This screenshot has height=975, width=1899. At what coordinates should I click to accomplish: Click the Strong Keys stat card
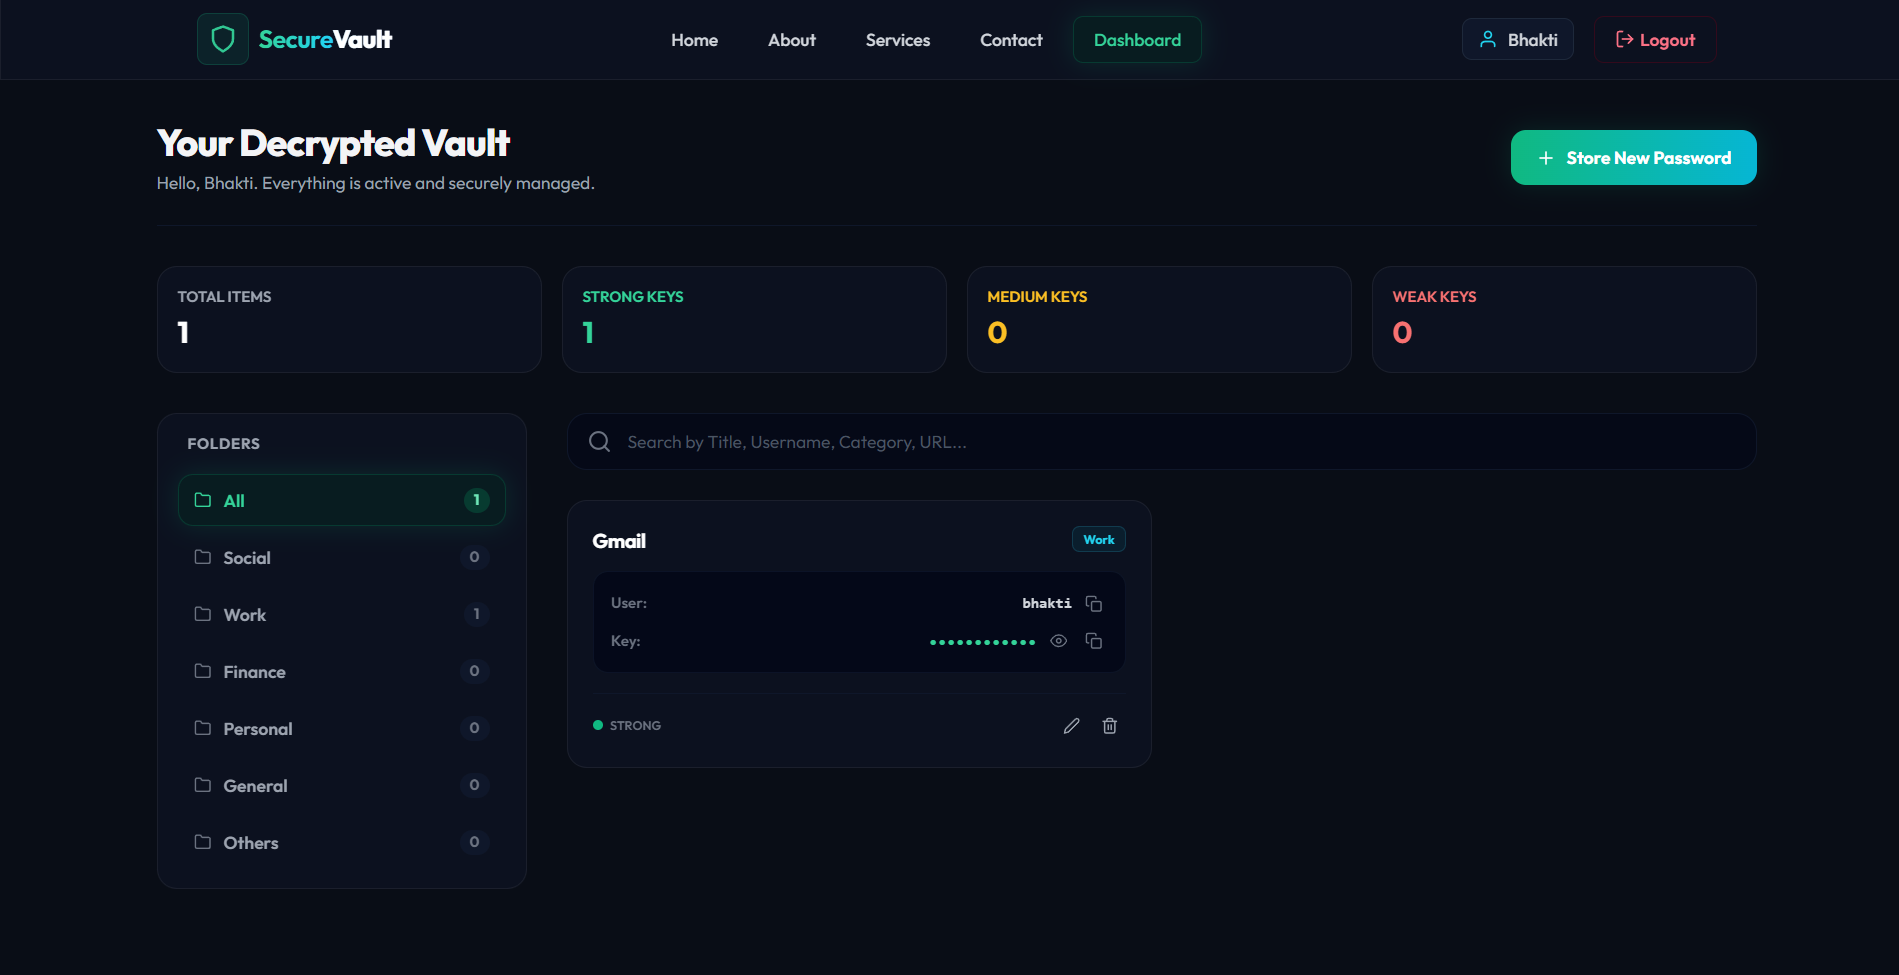[x=754, y=320]
